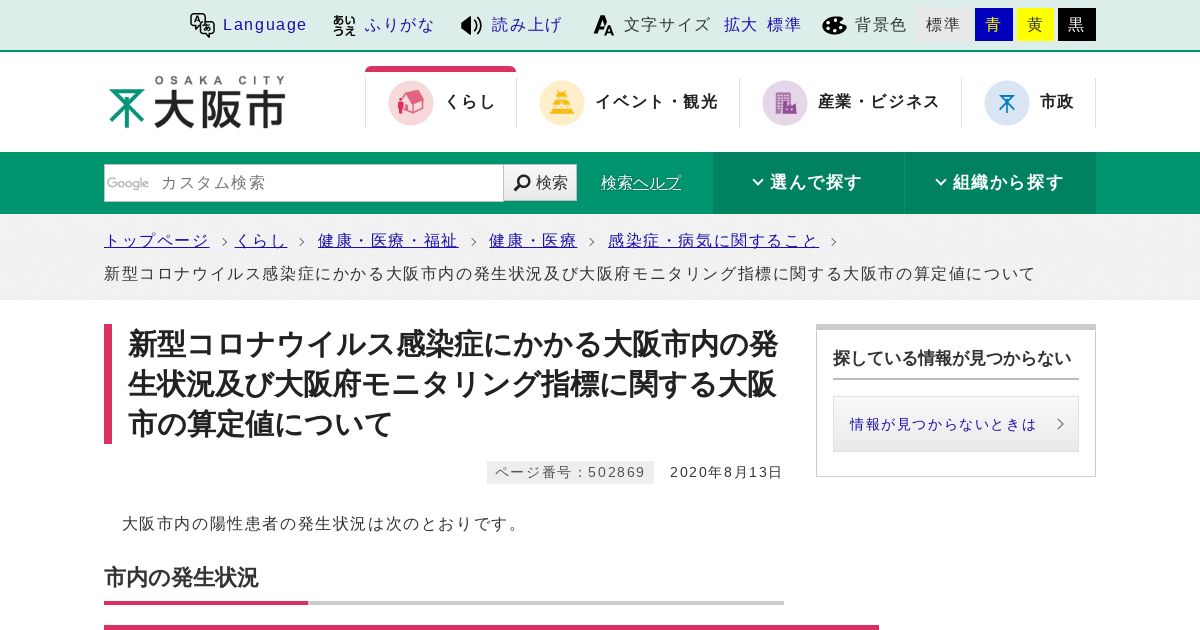The height and width of the screenshot is (630, 1200).
Task: Click the pink house くらし icon
Action: (x=411, y=103)
